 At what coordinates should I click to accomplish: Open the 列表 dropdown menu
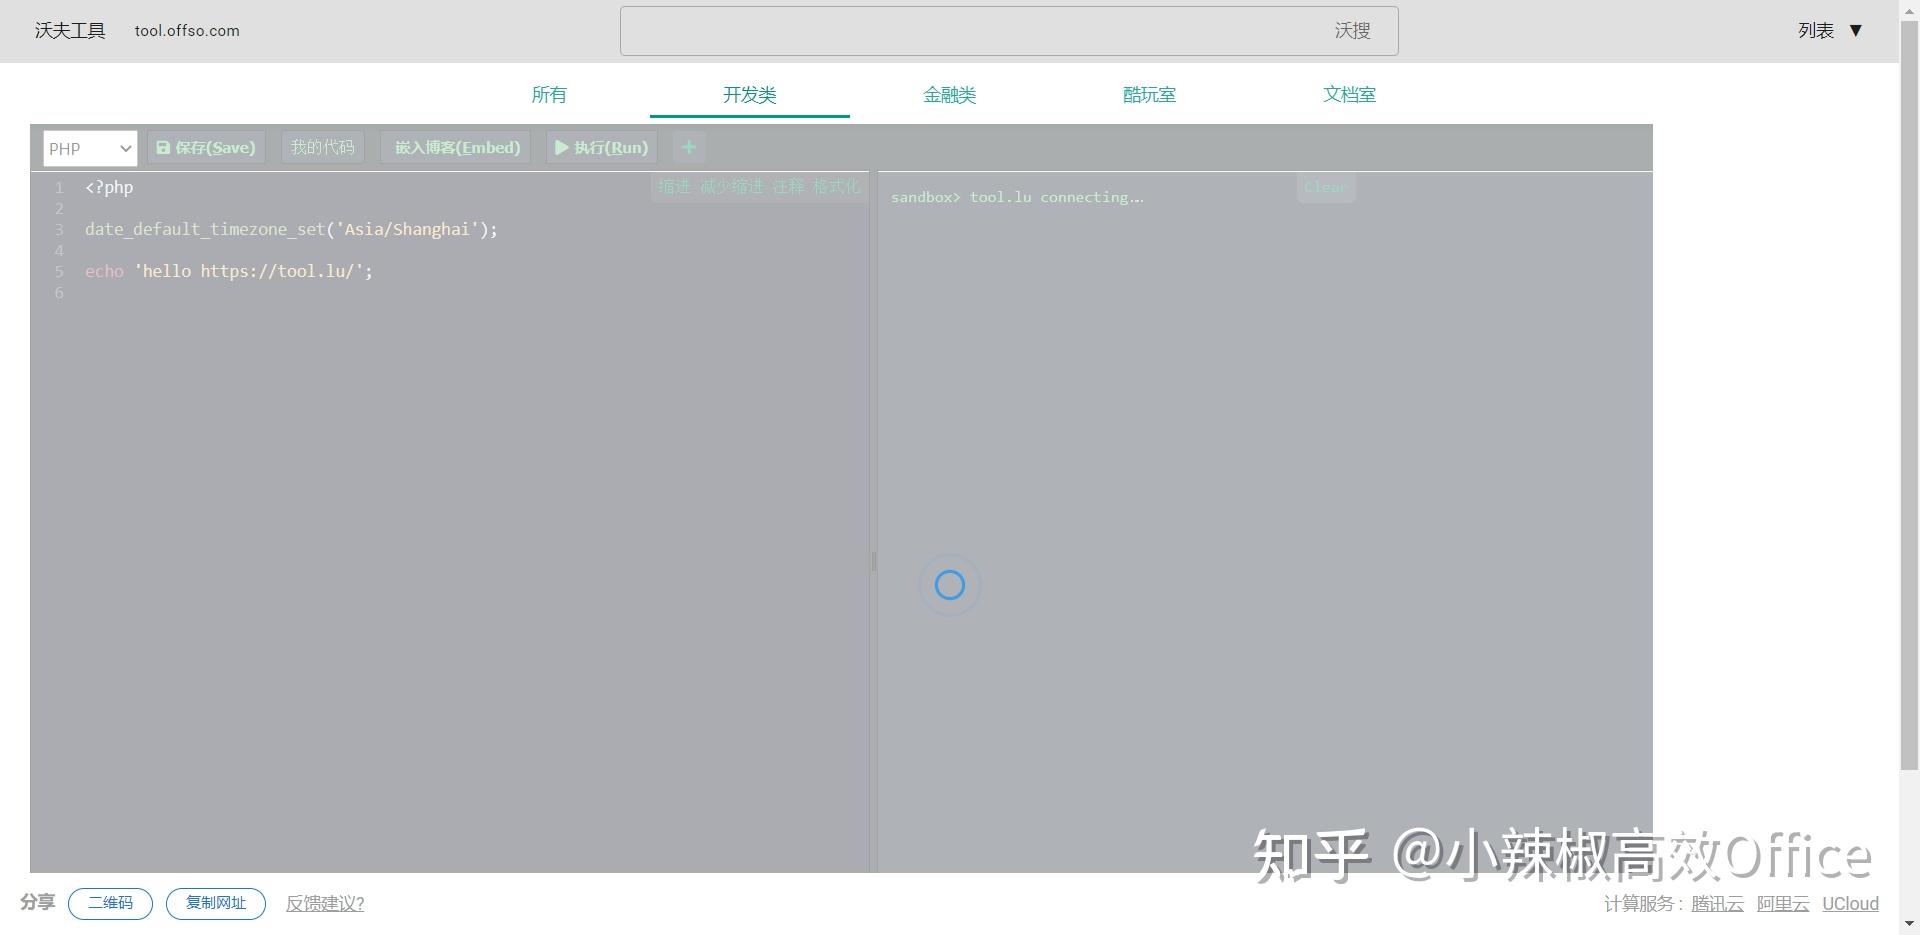[x=1829, y=30]
